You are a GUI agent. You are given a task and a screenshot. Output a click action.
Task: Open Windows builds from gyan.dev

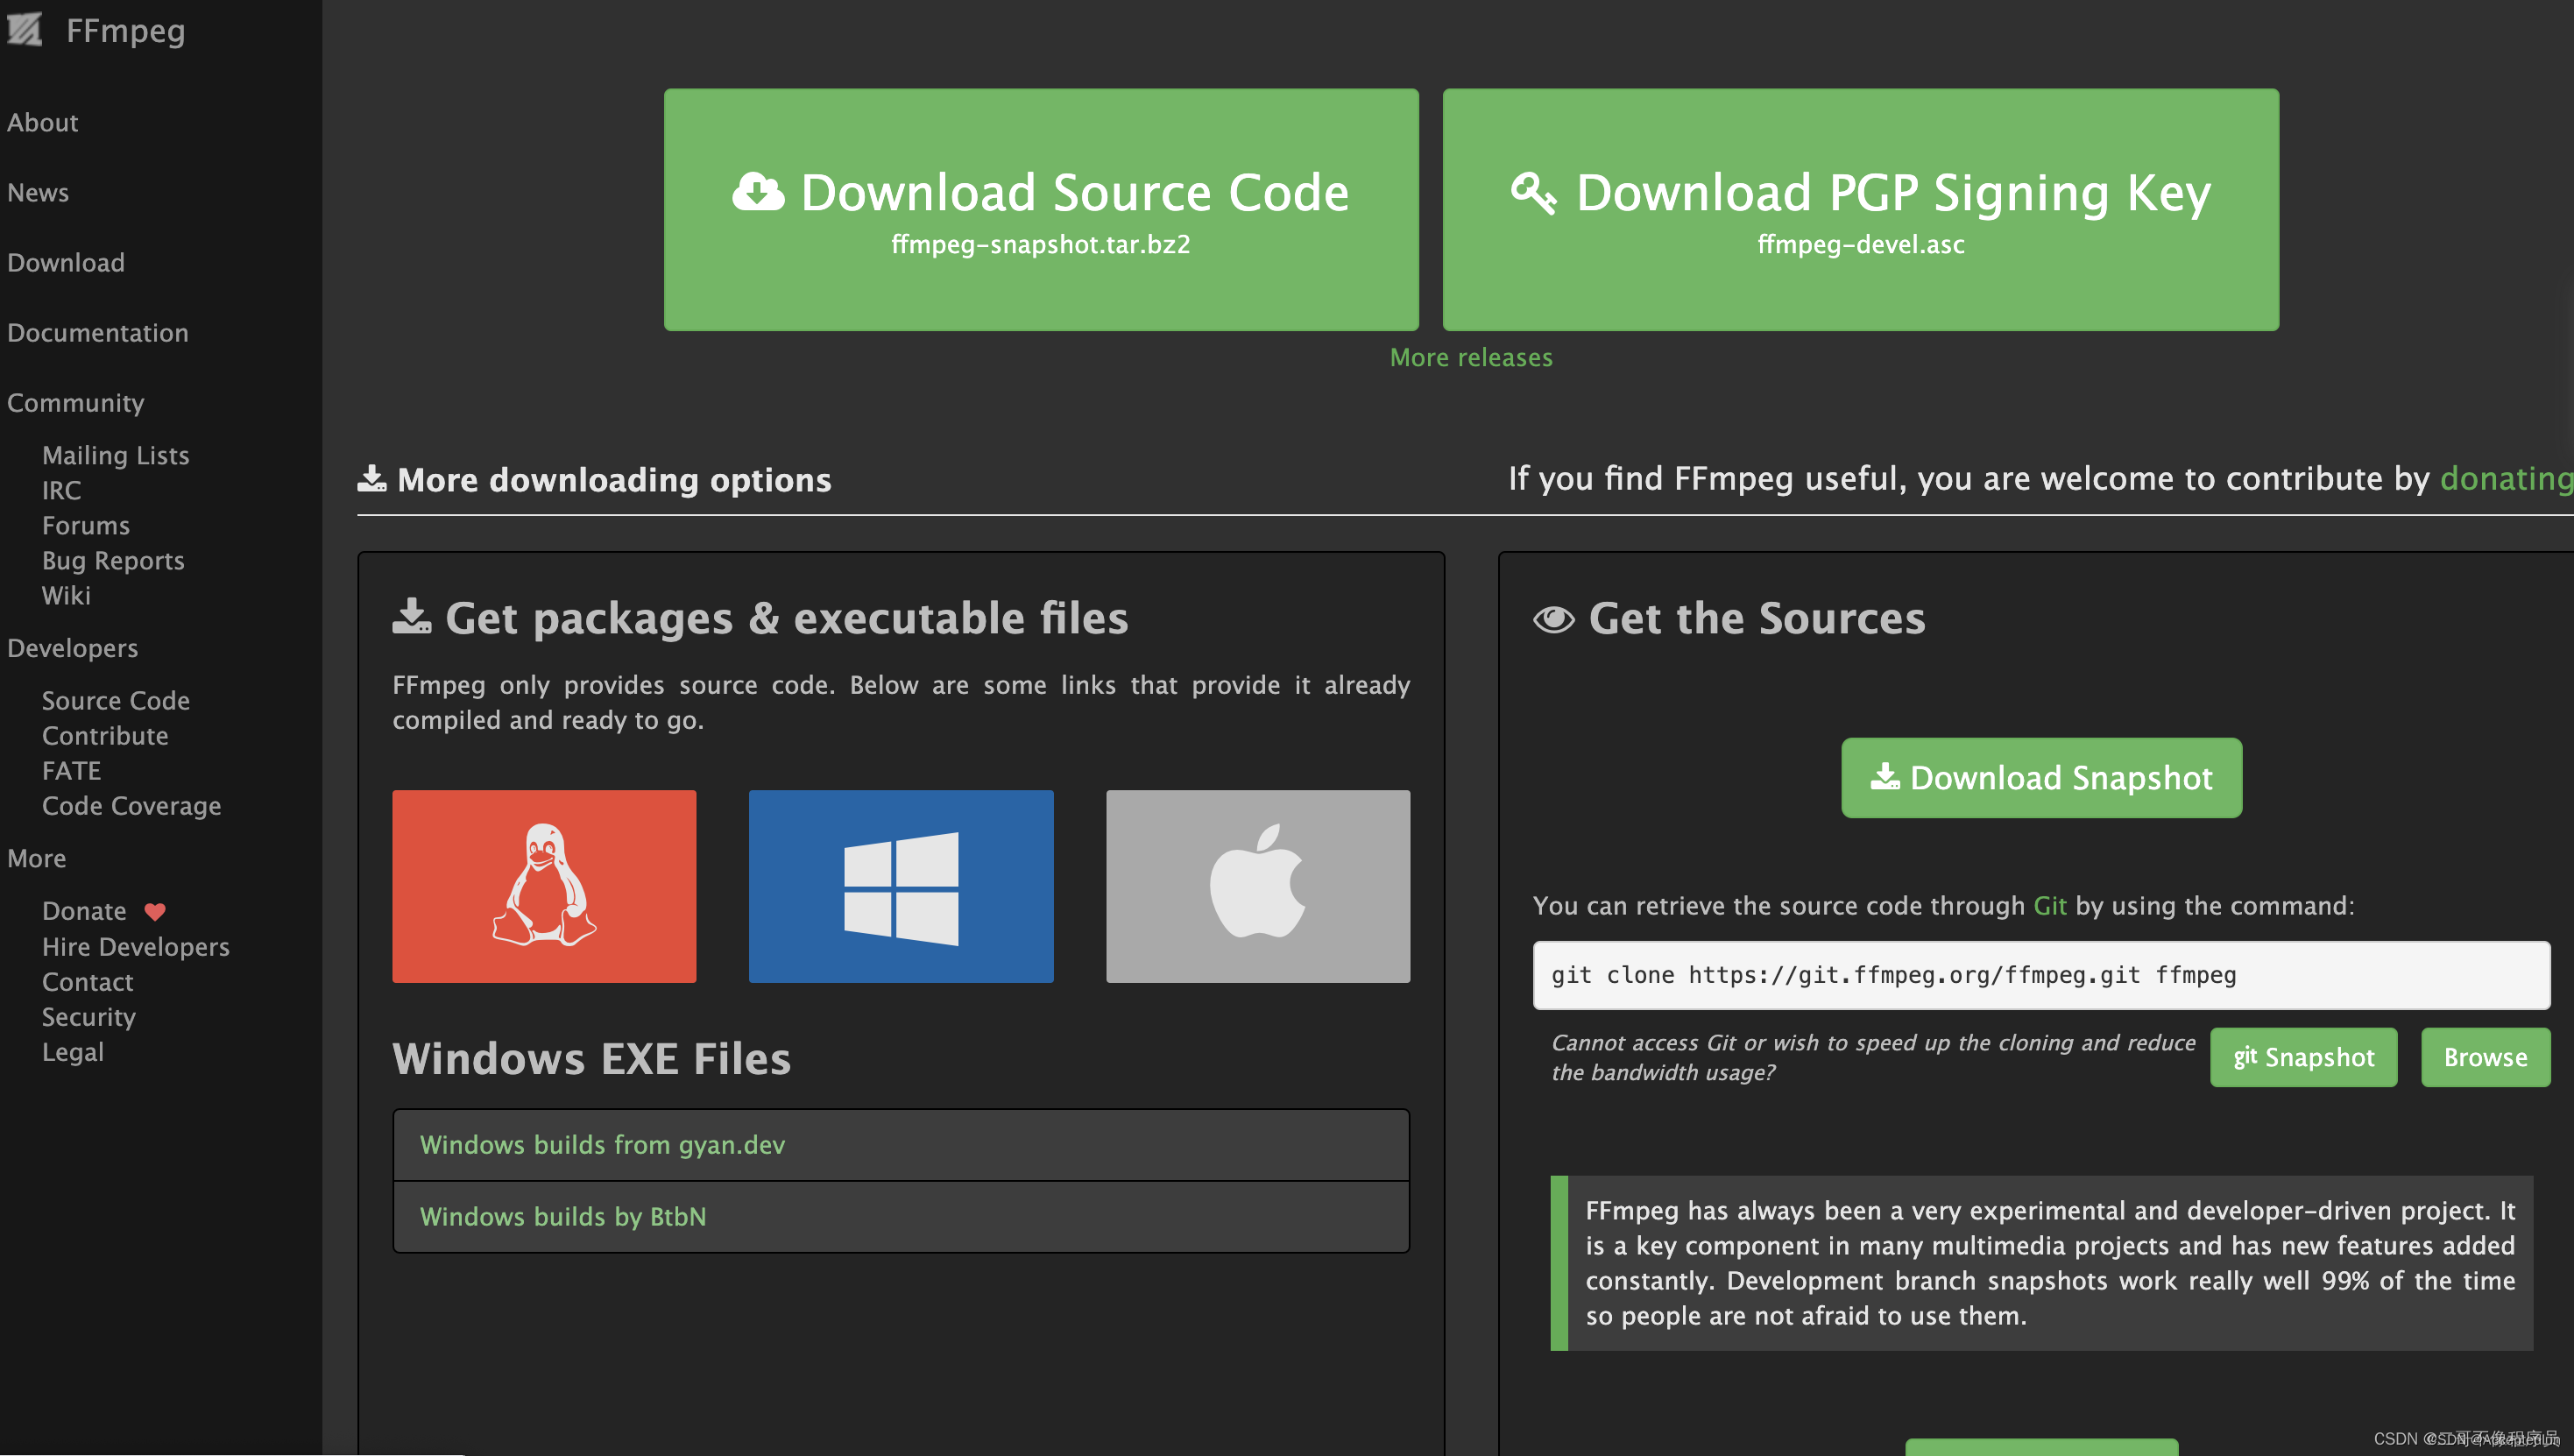coord(602,1144)
